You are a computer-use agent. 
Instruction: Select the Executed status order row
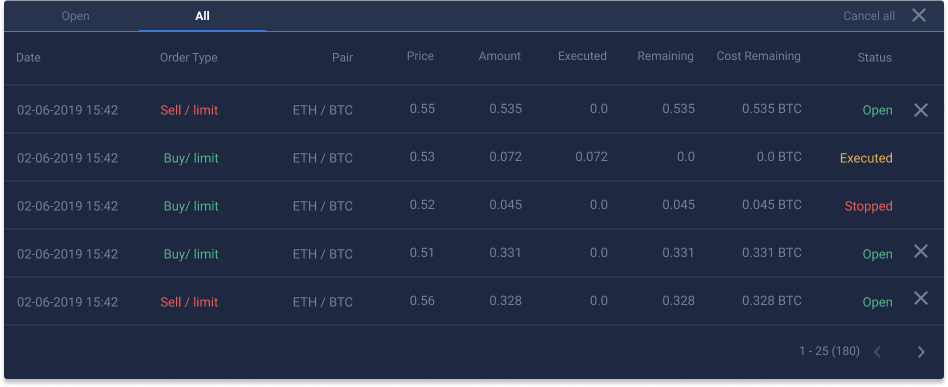pyautogui.click(x=474, y=158)
